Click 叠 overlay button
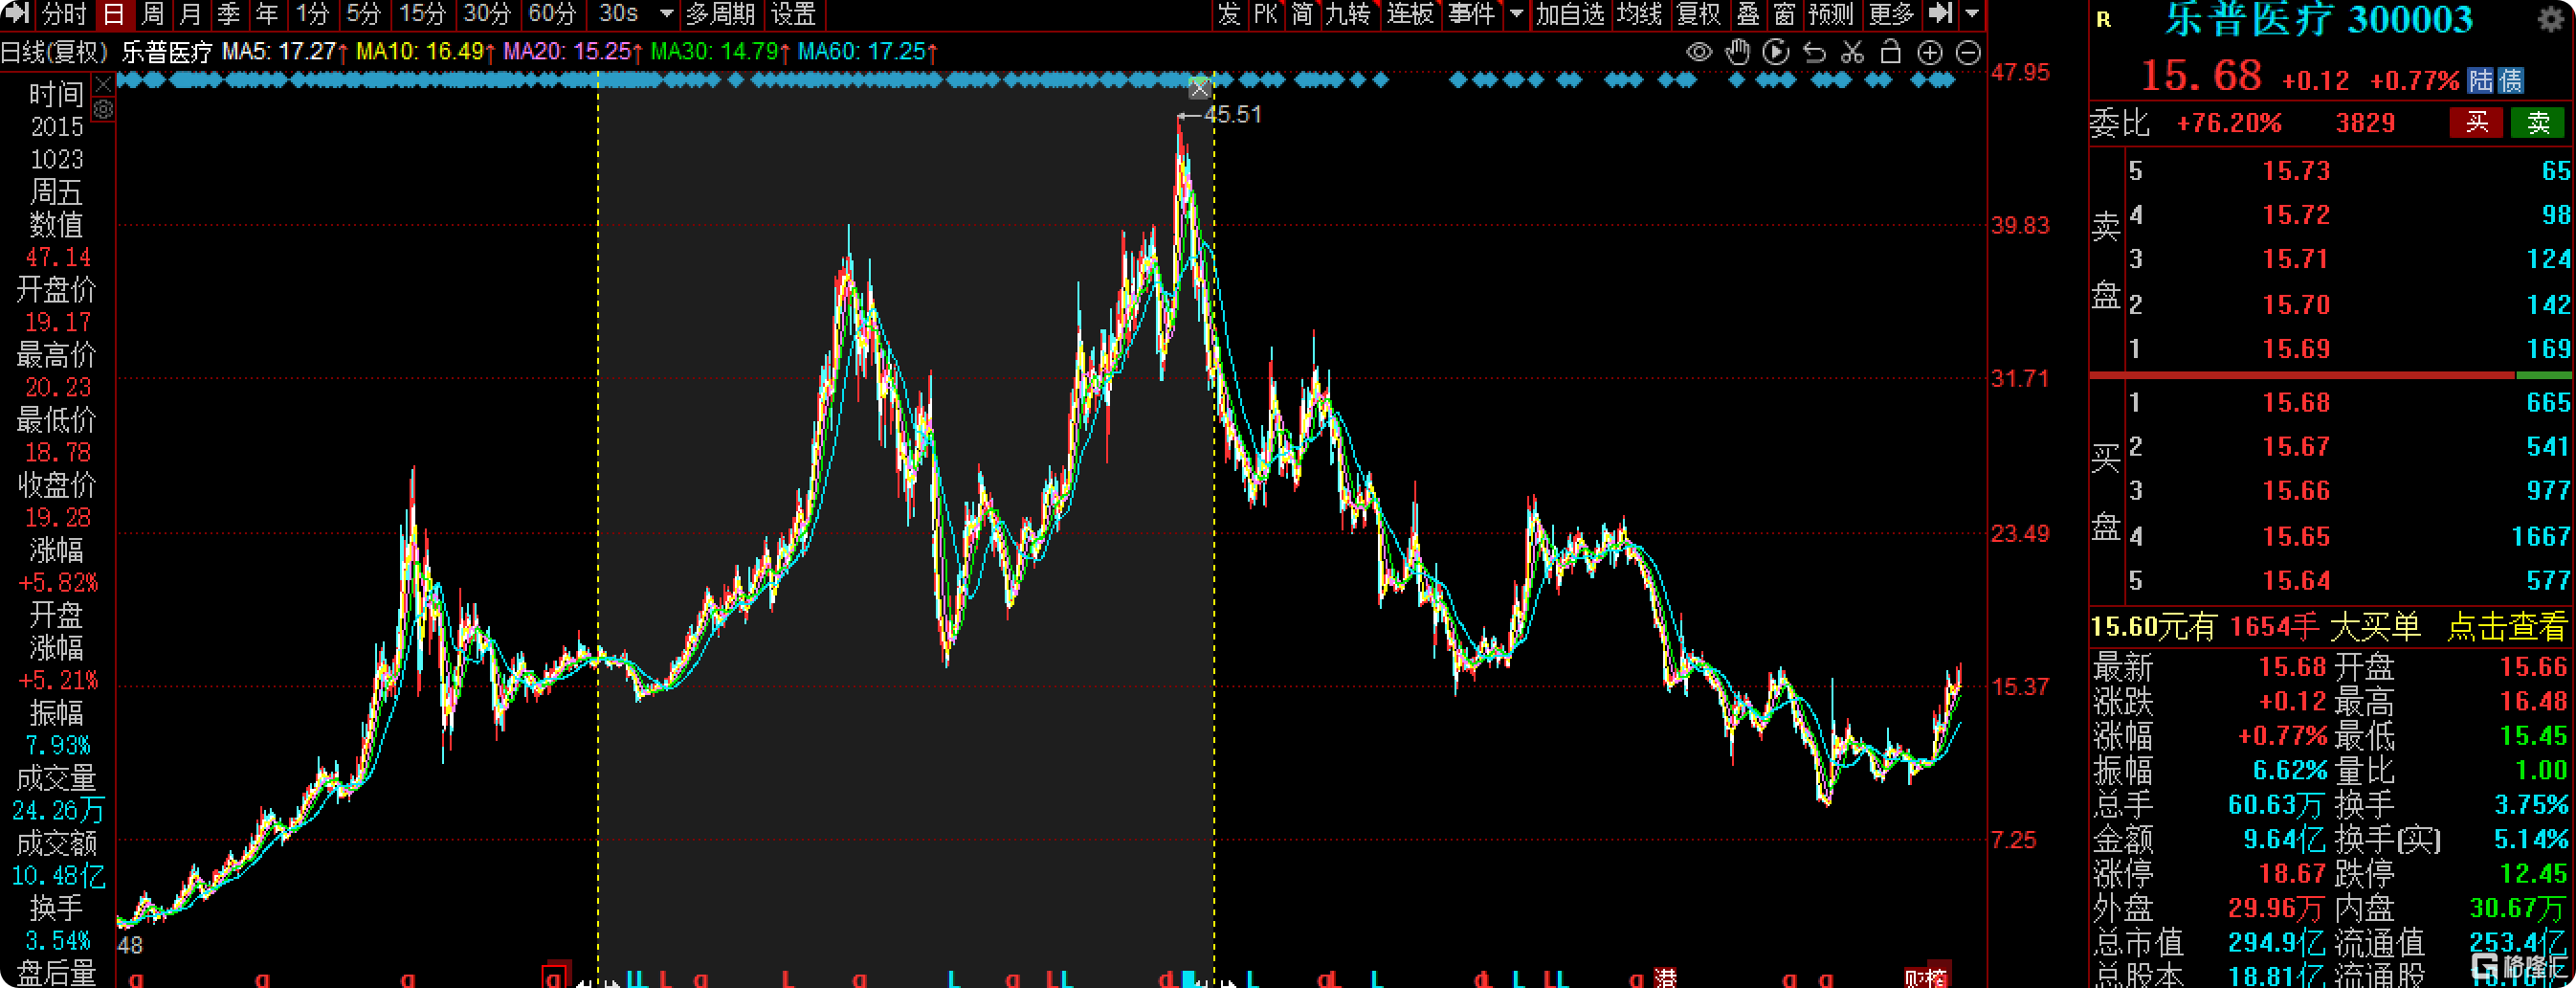Image resolution: width=2576 pixels, height=988 pixels. coord(1748,14)
